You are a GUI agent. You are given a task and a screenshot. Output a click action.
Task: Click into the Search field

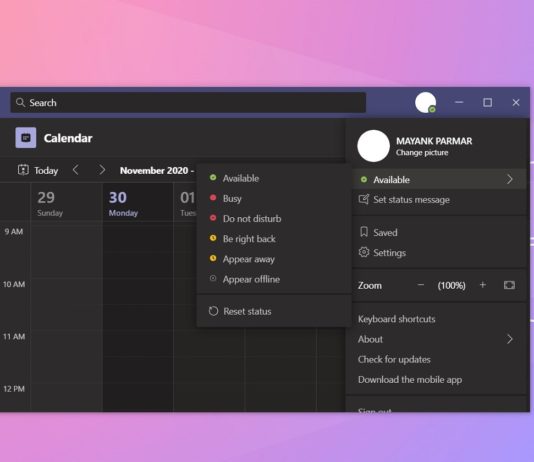point(188,102)
